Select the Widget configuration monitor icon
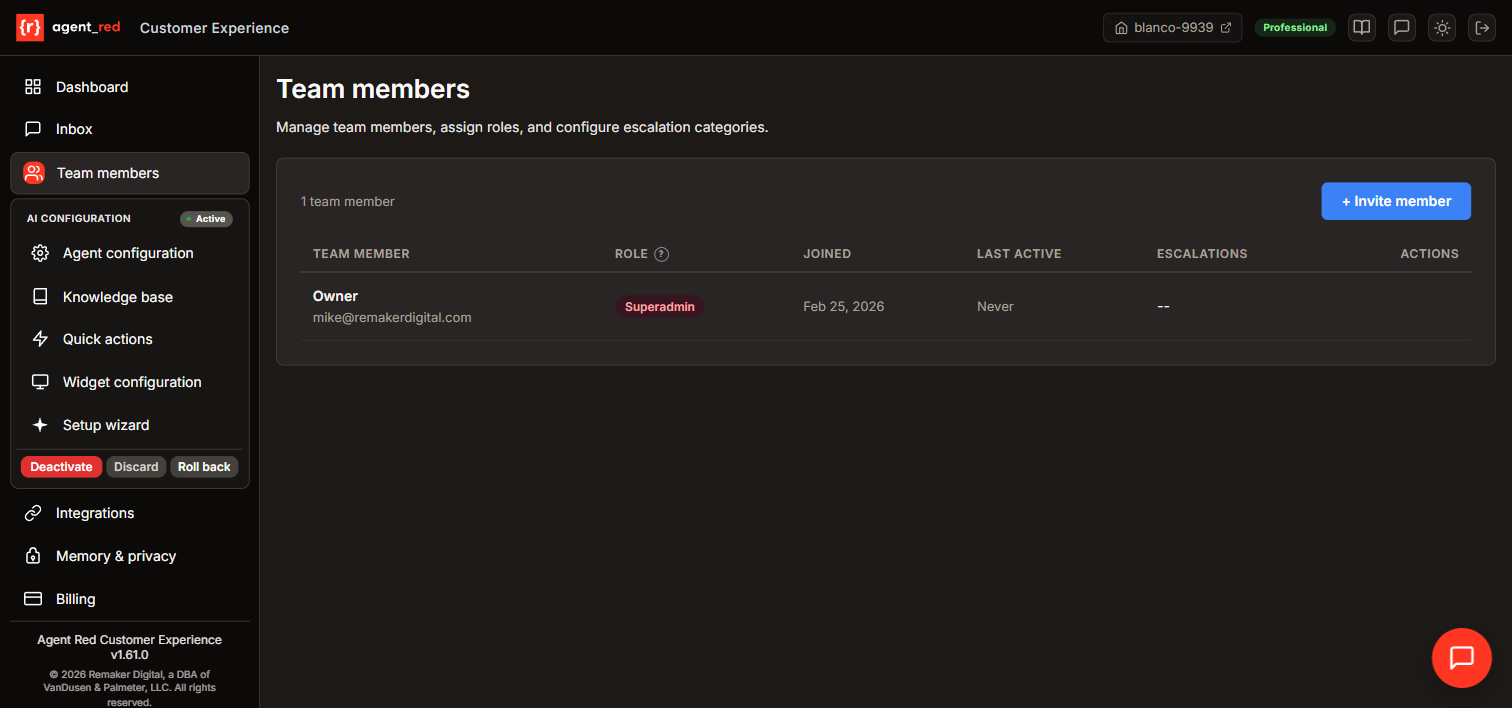1512x708 pixels. pos(40,382)
